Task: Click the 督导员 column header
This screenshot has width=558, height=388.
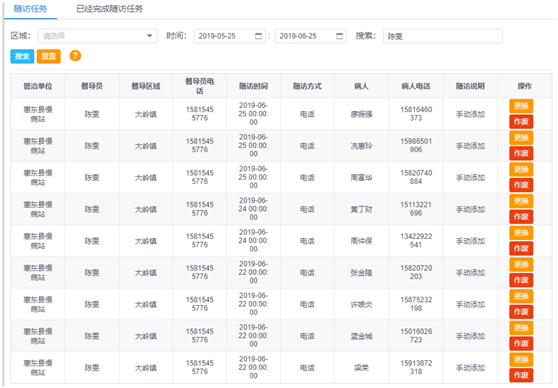Action: pyautogui.click(x=92, y=86)
